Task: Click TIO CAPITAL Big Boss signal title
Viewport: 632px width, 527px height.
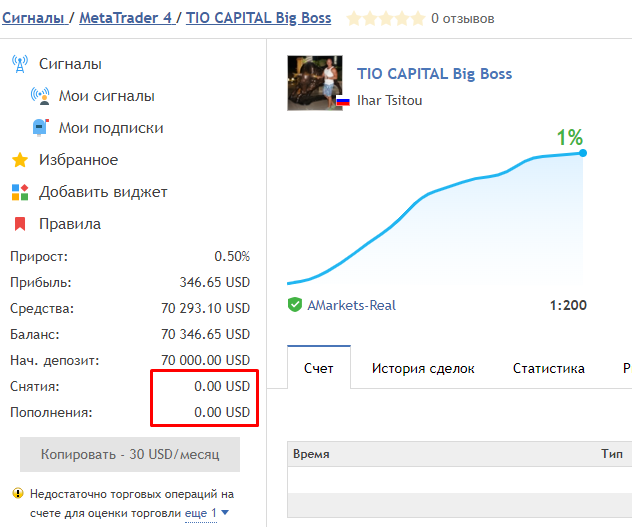Action: click(434, 74)
